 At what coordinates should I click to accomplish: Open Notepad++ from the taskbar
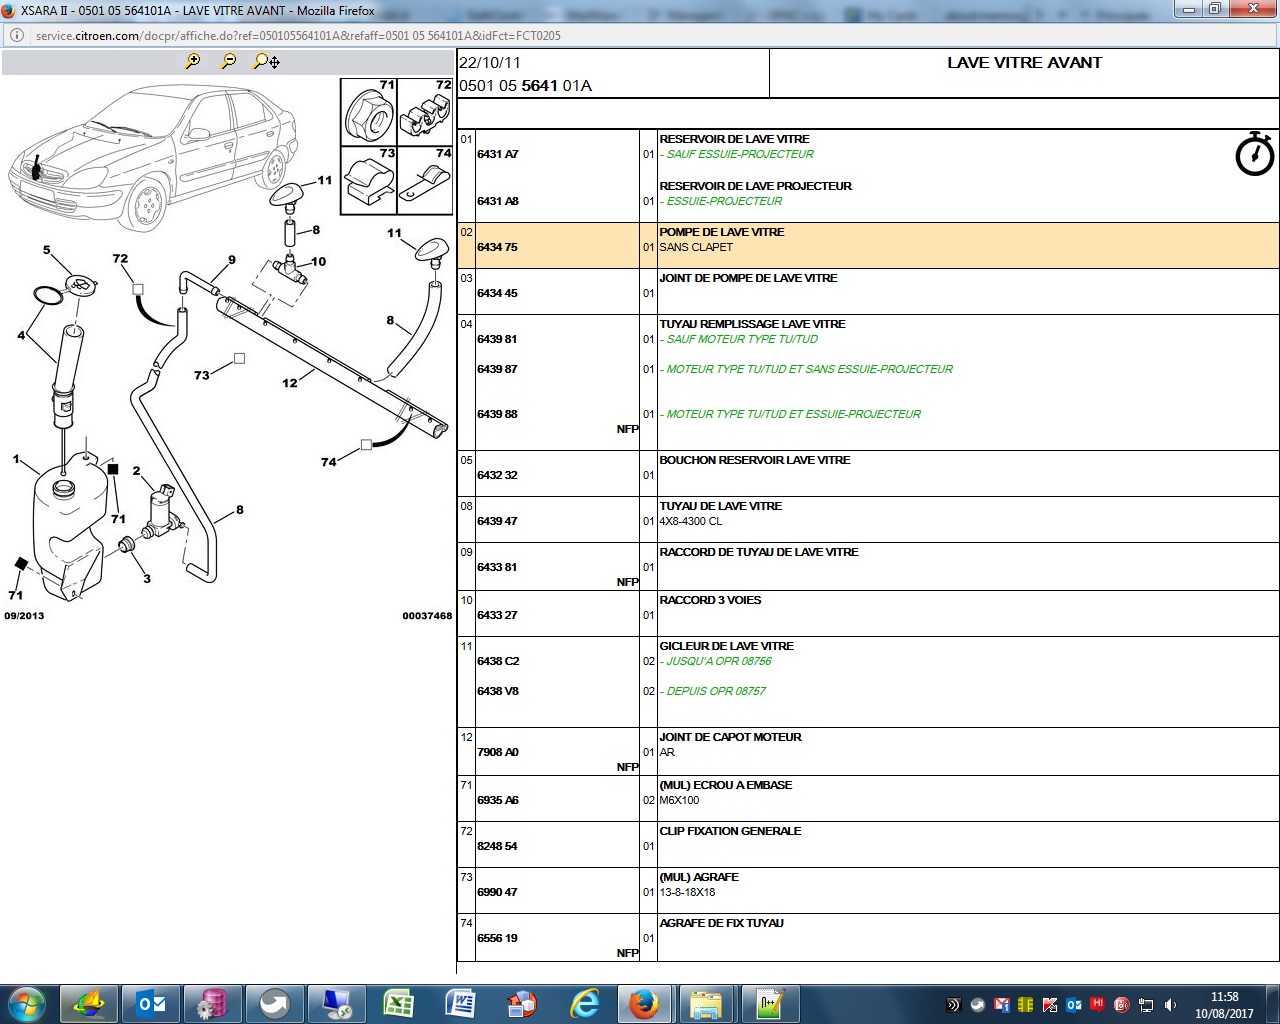(x=768, y=1004)
